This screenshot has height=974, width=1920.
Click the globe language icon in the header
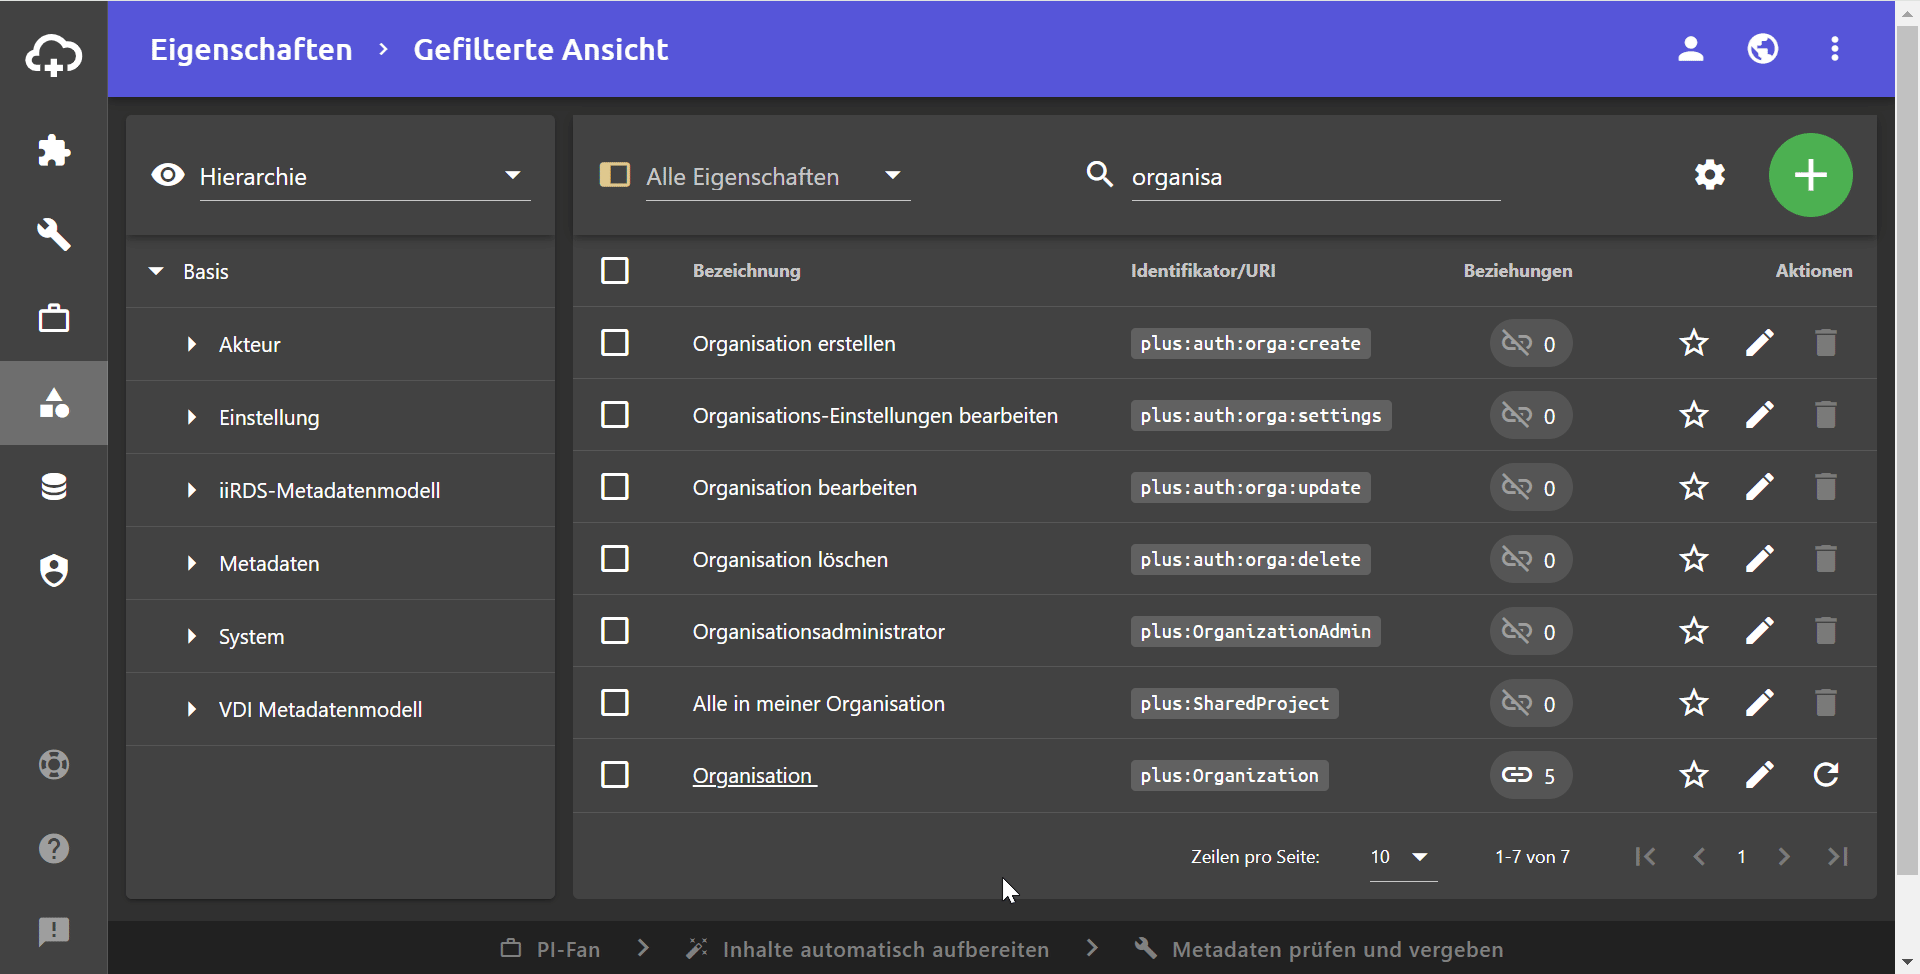click(x=1763, y=49)
